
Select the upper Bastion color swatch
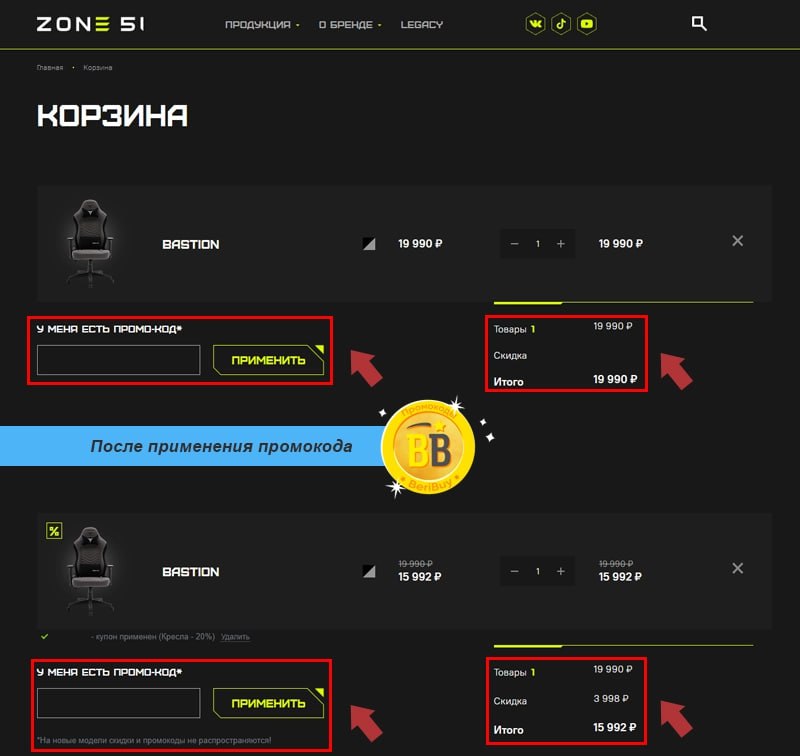tap(369, 243)
